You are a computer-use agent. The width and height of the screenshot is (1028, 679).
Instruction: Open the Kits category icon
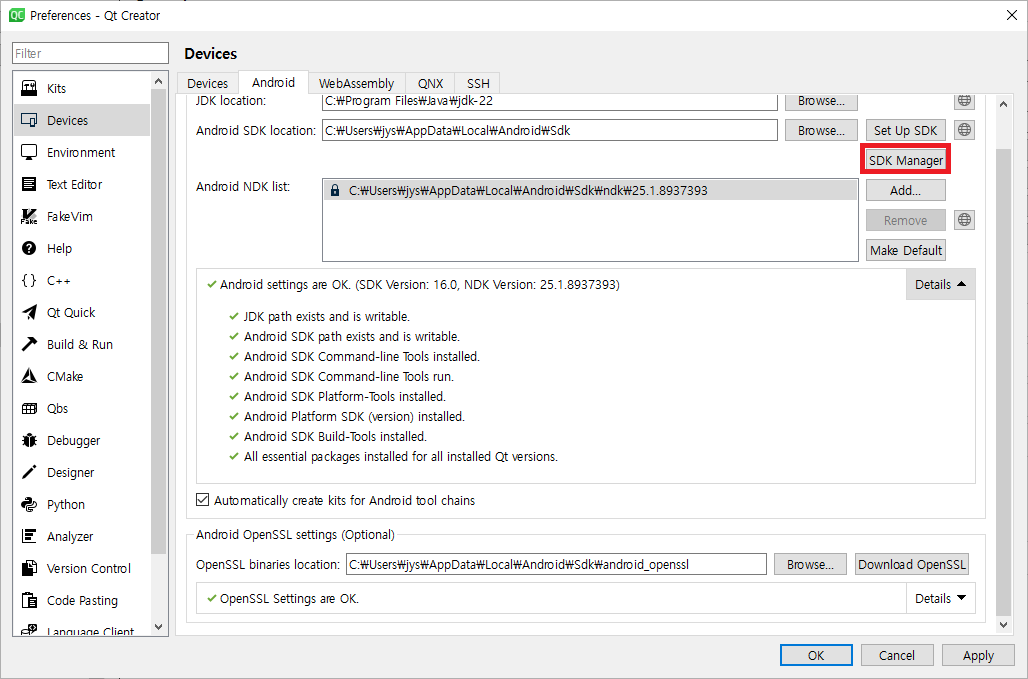pyautogui.click(x=29, y=88)
